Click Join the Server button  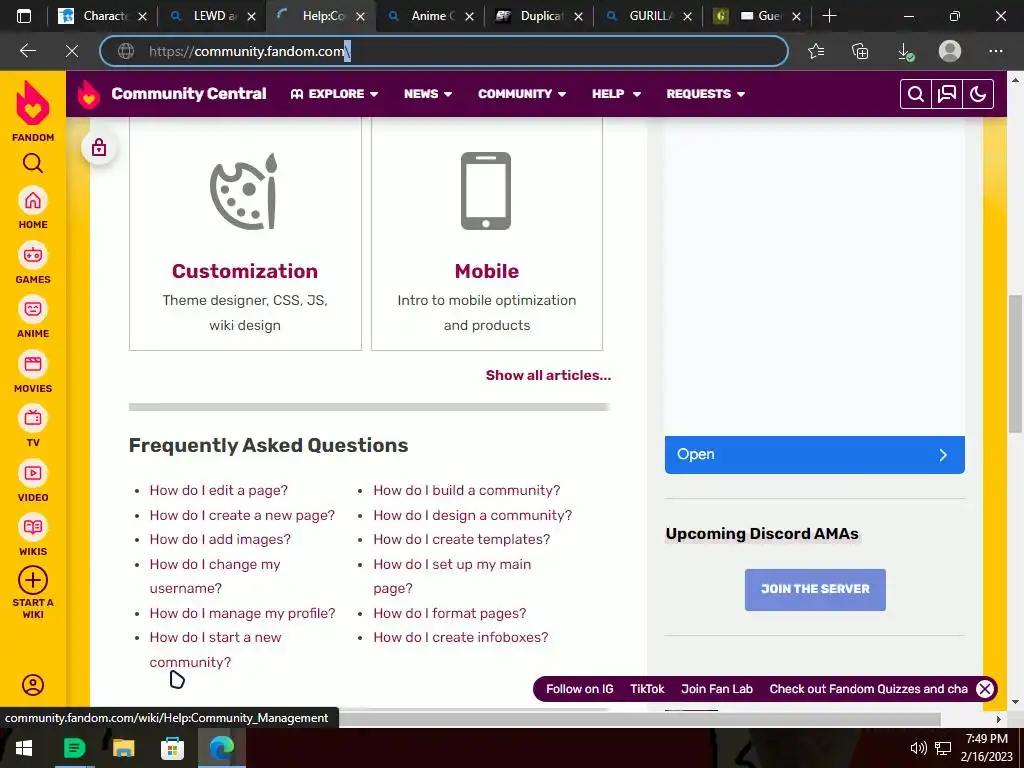(x=815, y=590)
